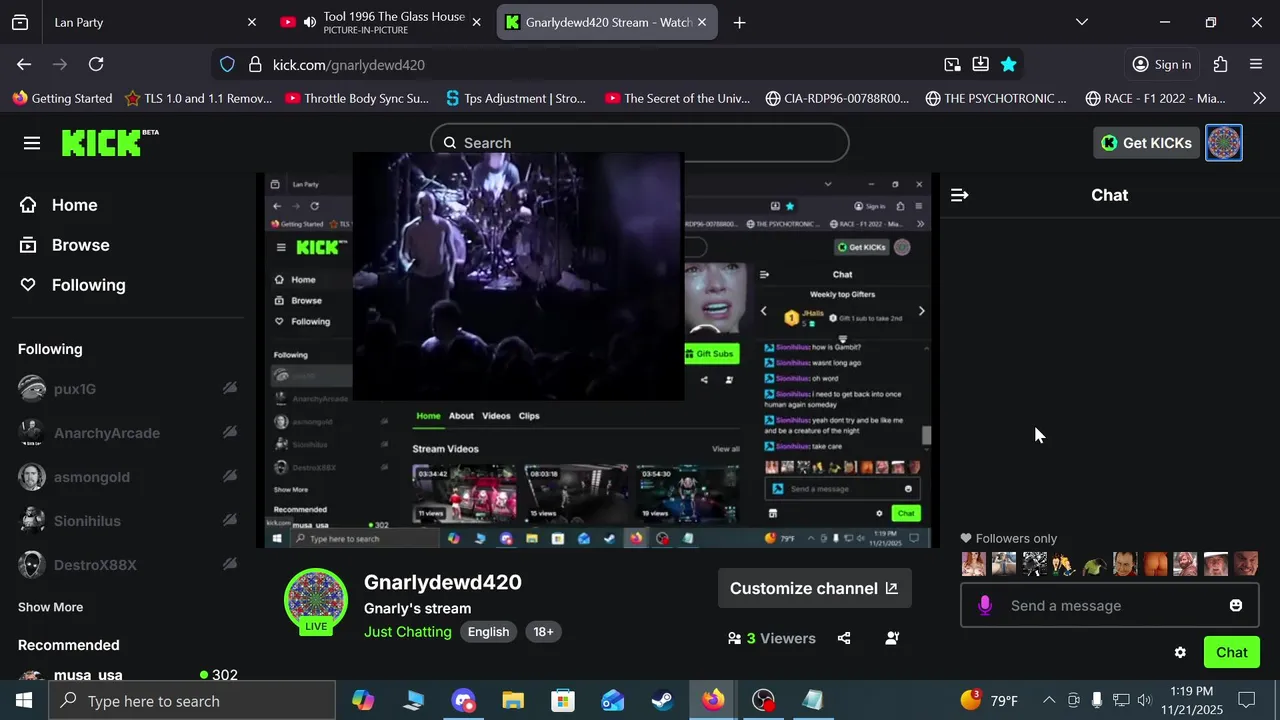
Task: Click the 18+ tag
Action: pos(543,632)
